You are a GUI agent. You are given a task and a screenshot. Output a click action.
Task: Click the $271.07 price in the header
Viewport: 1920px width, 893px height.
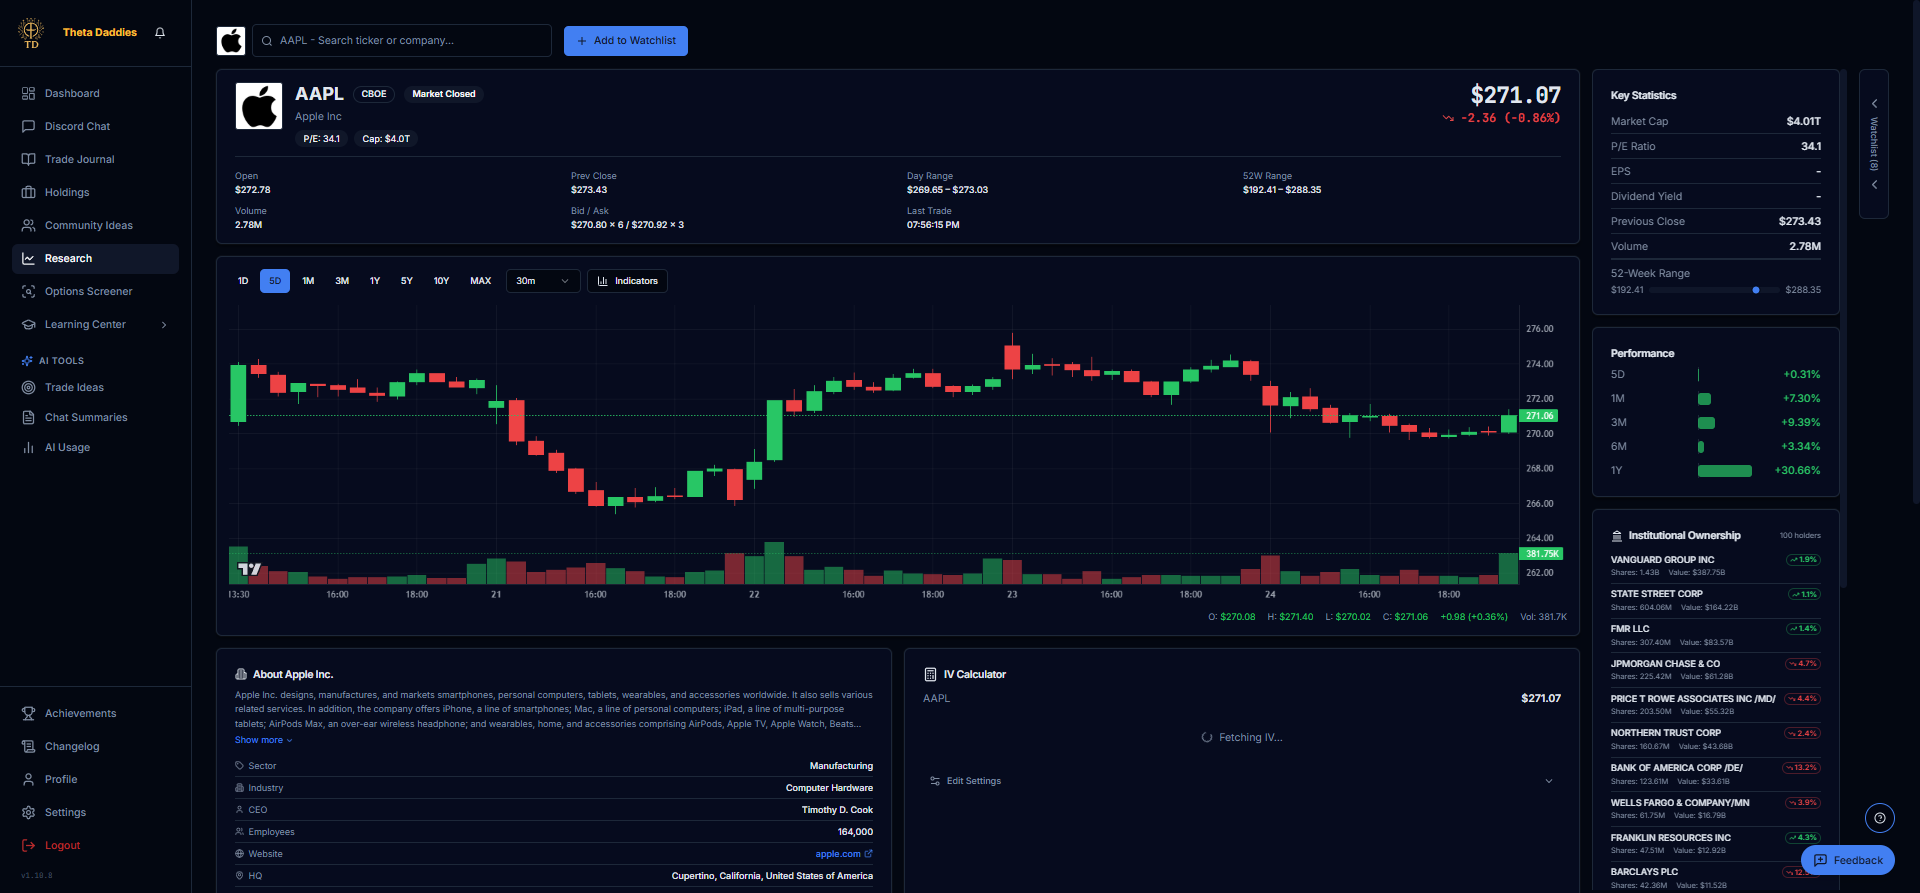click(1515, 95)
